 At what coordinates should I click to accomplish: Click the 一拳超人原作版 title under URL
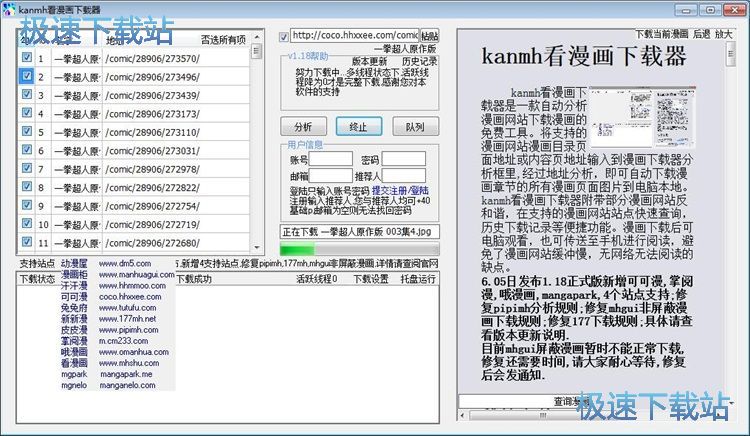(x=405, y=49)
